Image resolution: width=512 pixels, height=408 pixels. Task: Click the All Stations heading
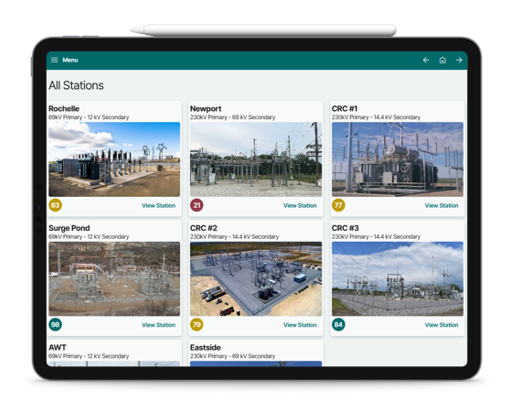(76, 85)
